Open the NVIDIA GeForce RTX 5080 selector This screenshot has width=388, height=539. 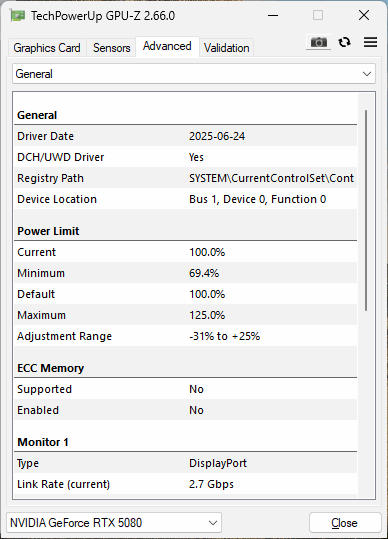tap(114, 523)
